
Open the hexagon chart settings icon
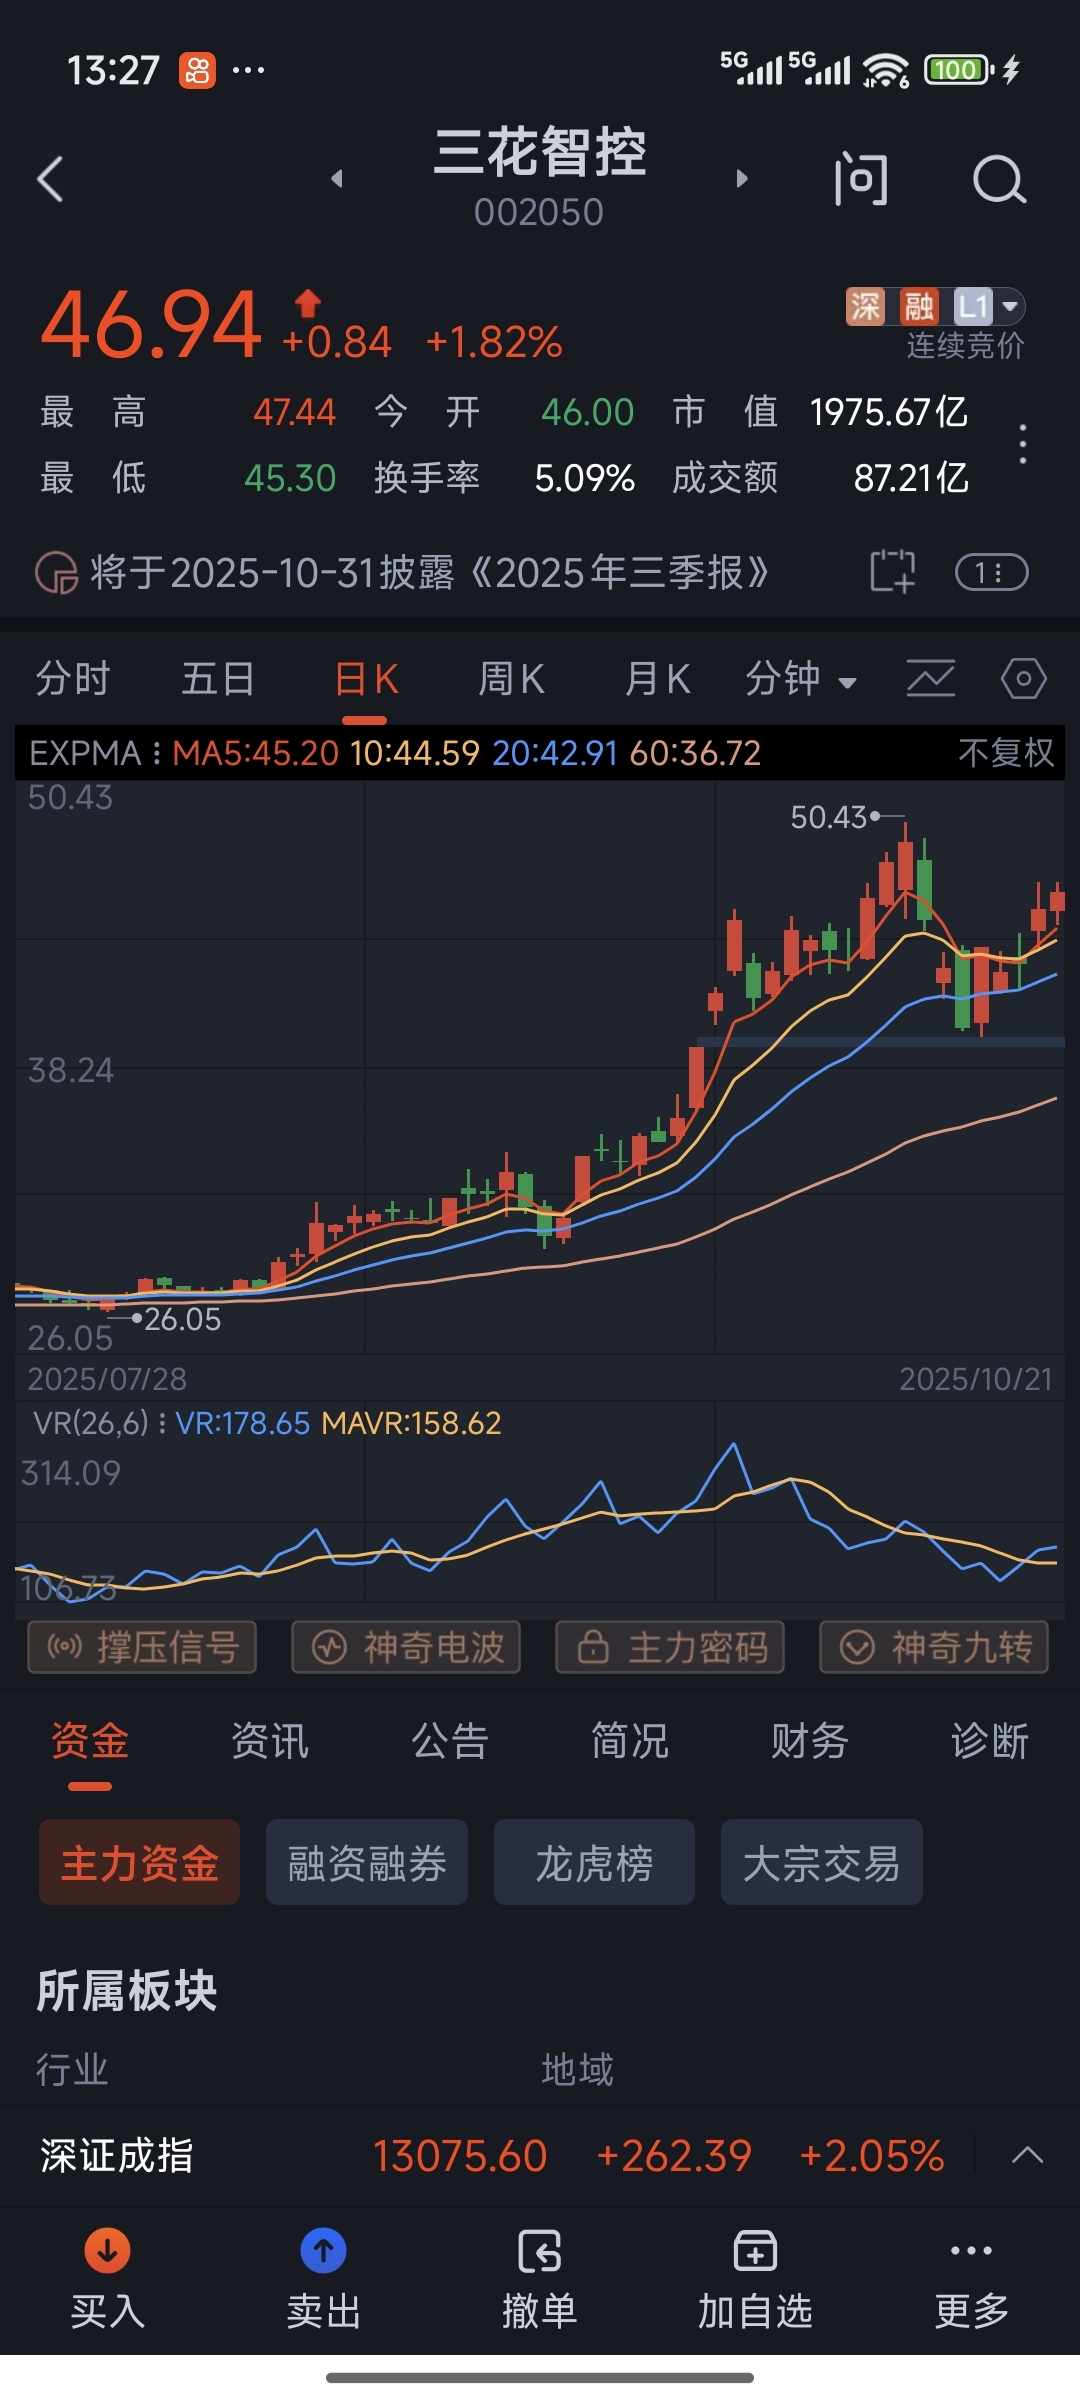pos(1024,679)
